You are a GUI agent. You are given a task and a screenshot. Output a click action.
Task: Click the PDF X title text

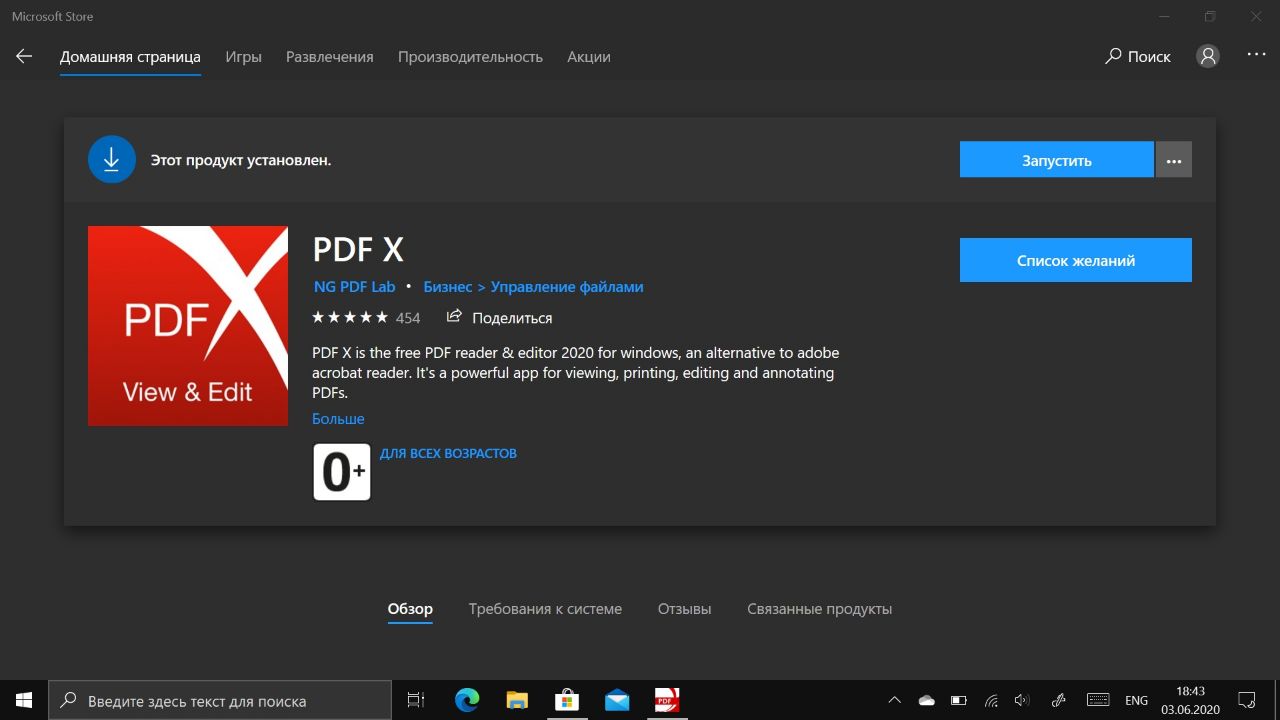coord(358,249)
